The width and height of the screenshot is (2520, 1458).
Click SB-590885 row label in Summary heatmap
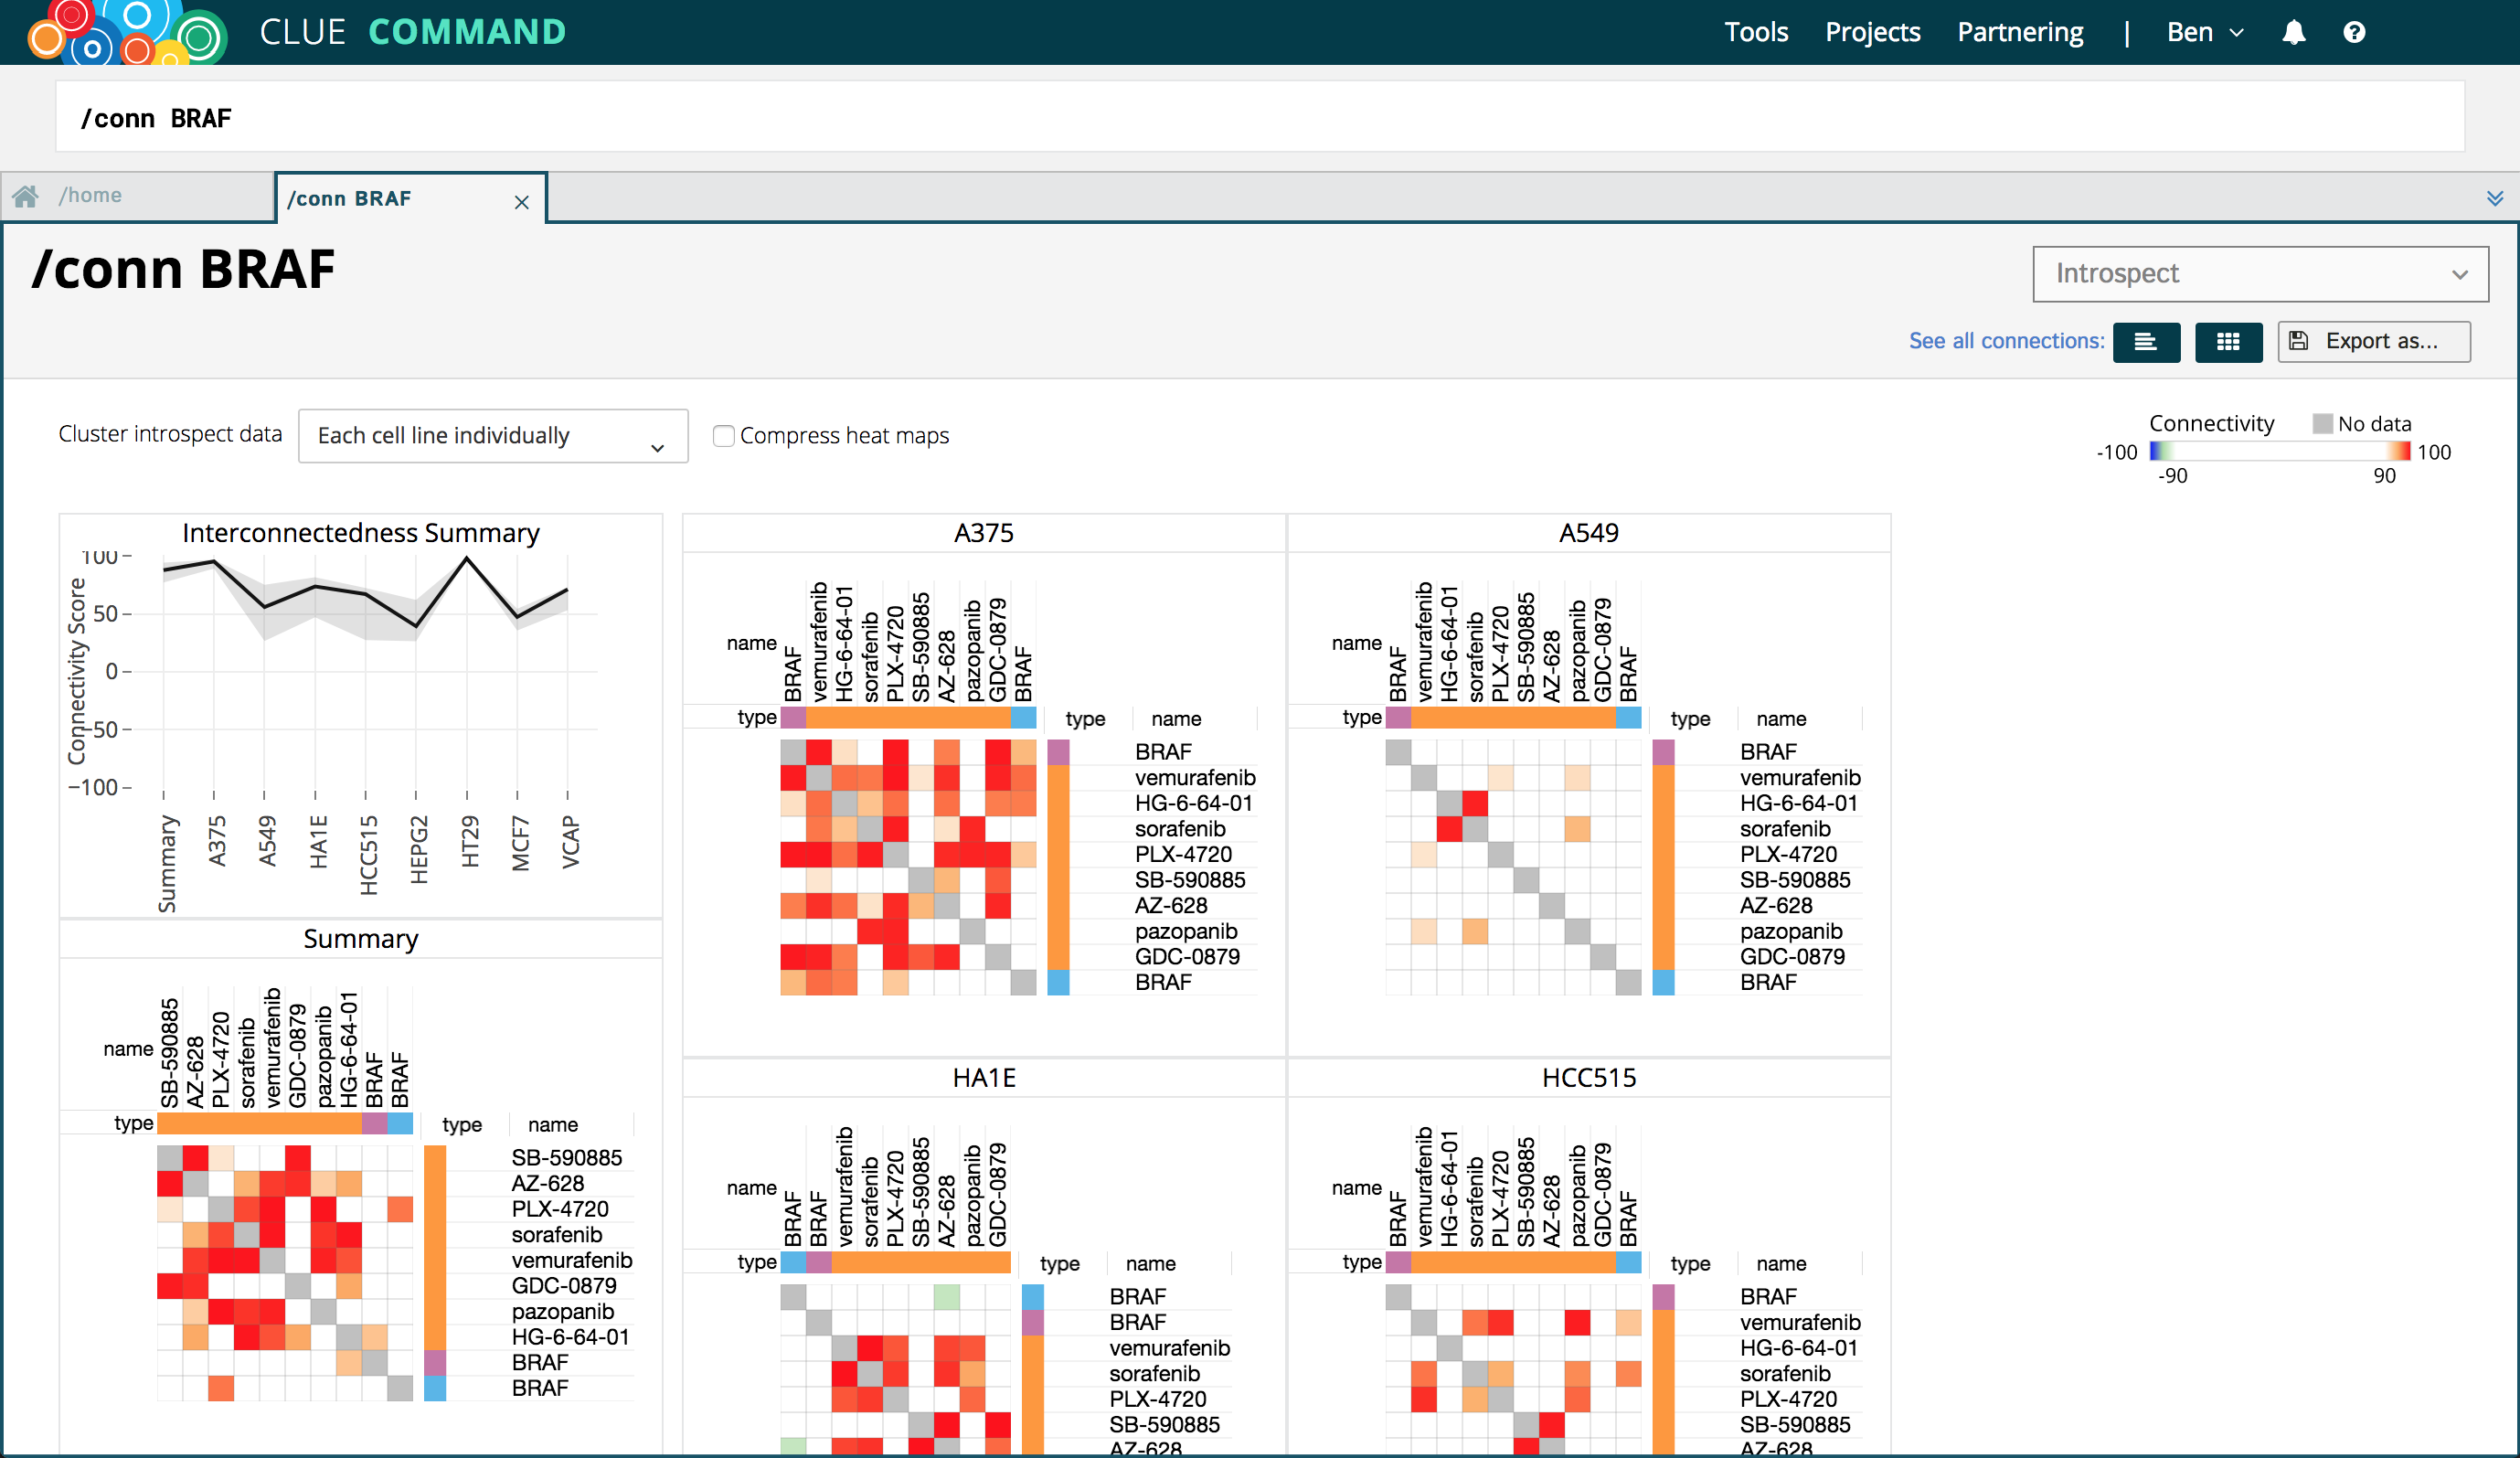click(567, 1158)
